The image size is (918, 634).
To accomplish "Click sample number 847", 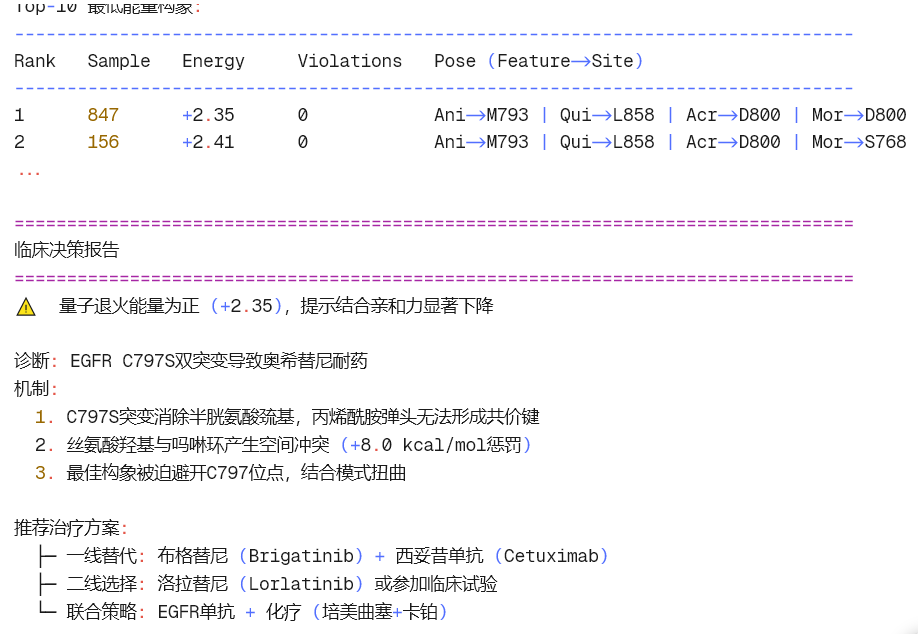I will click(103, 115).
